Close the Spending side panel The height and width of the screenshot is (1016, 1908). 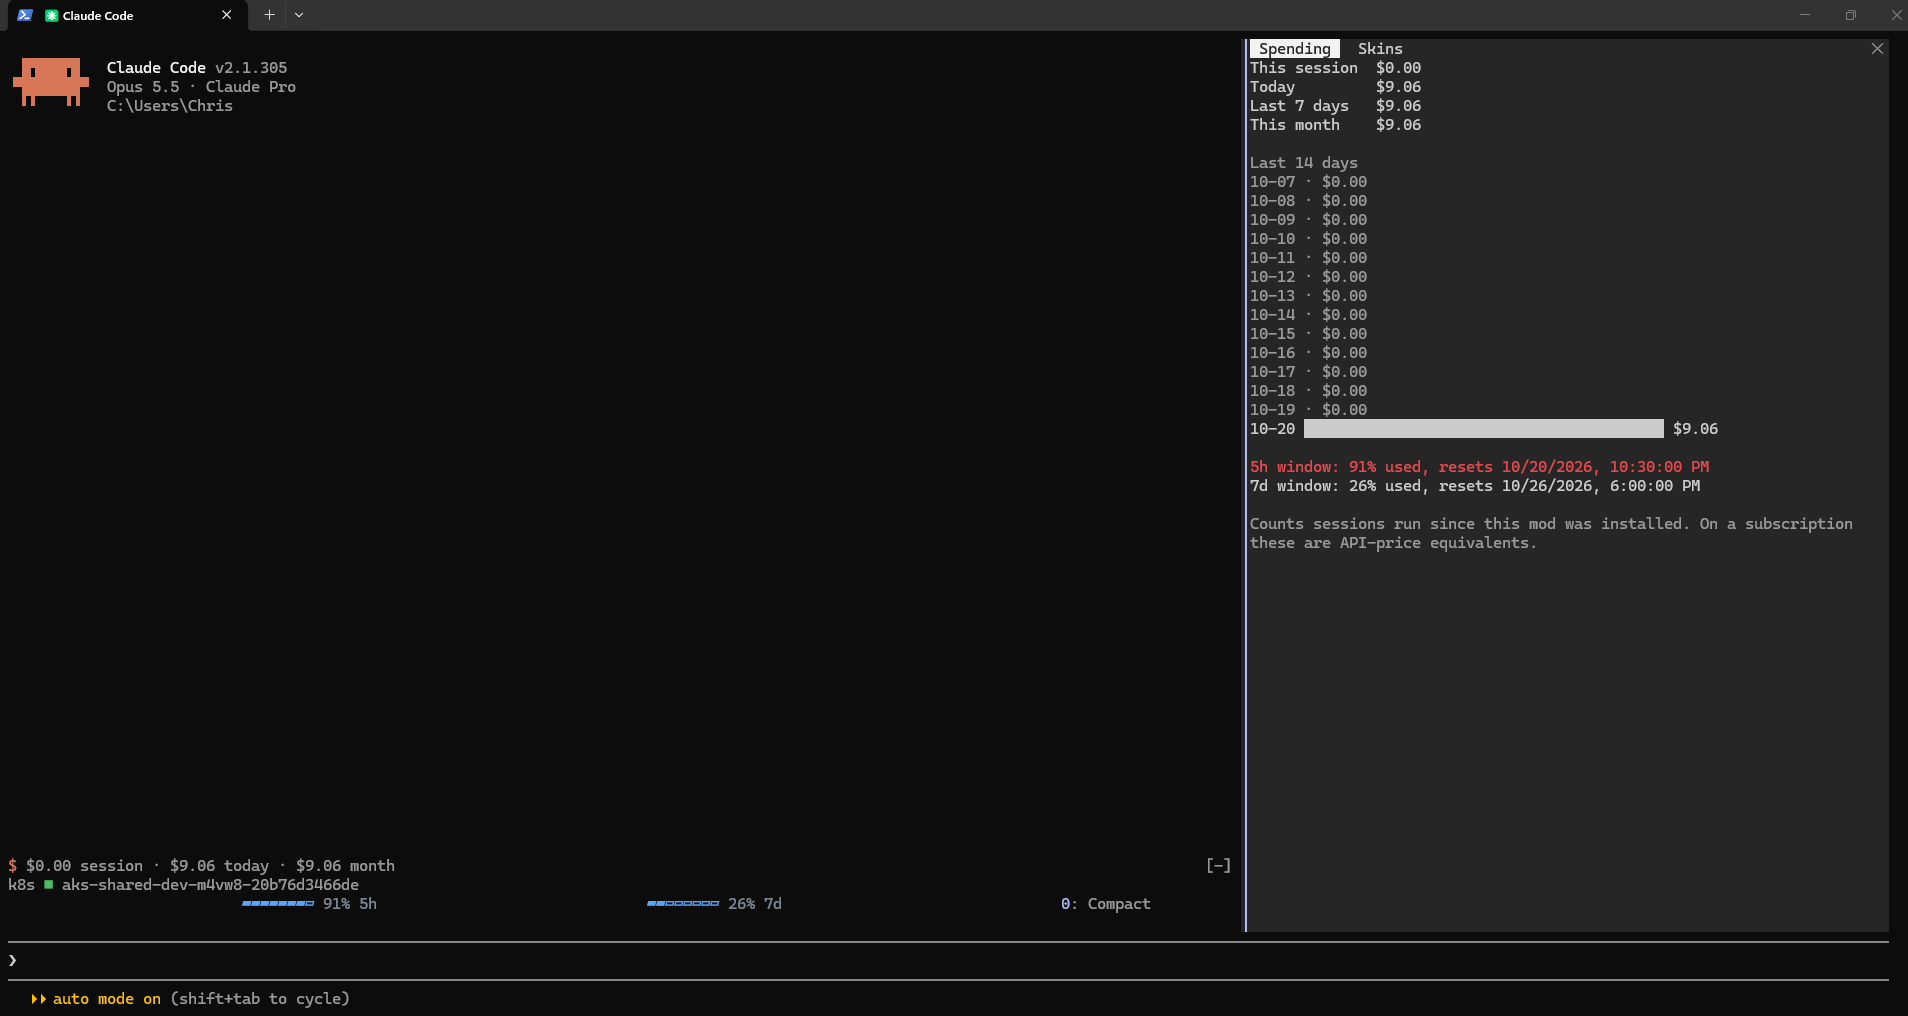[x=1877, y=49]
